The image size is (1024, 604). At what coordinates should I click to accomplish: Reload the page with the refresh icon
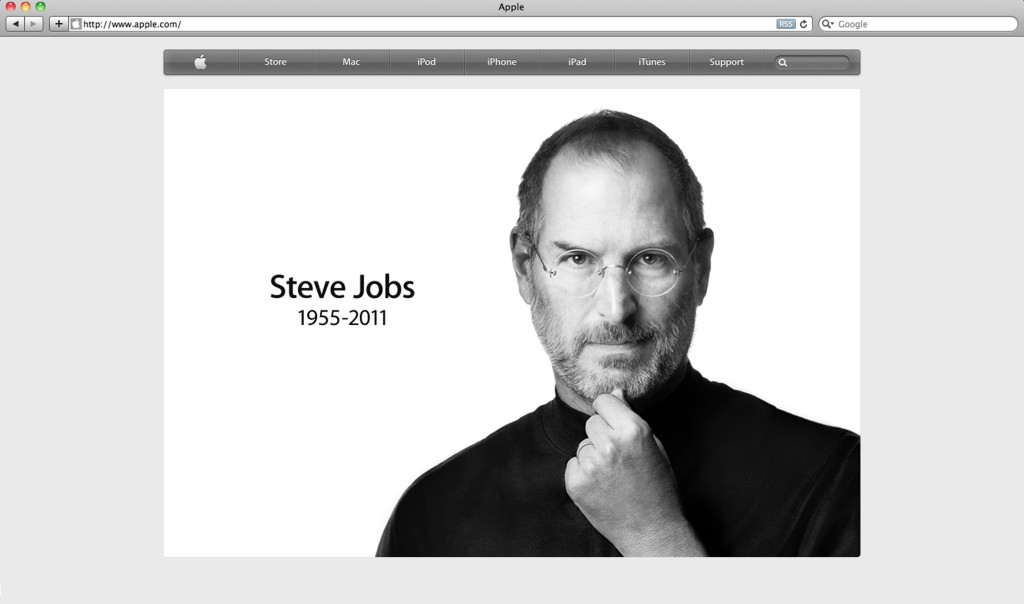point(803,24)
